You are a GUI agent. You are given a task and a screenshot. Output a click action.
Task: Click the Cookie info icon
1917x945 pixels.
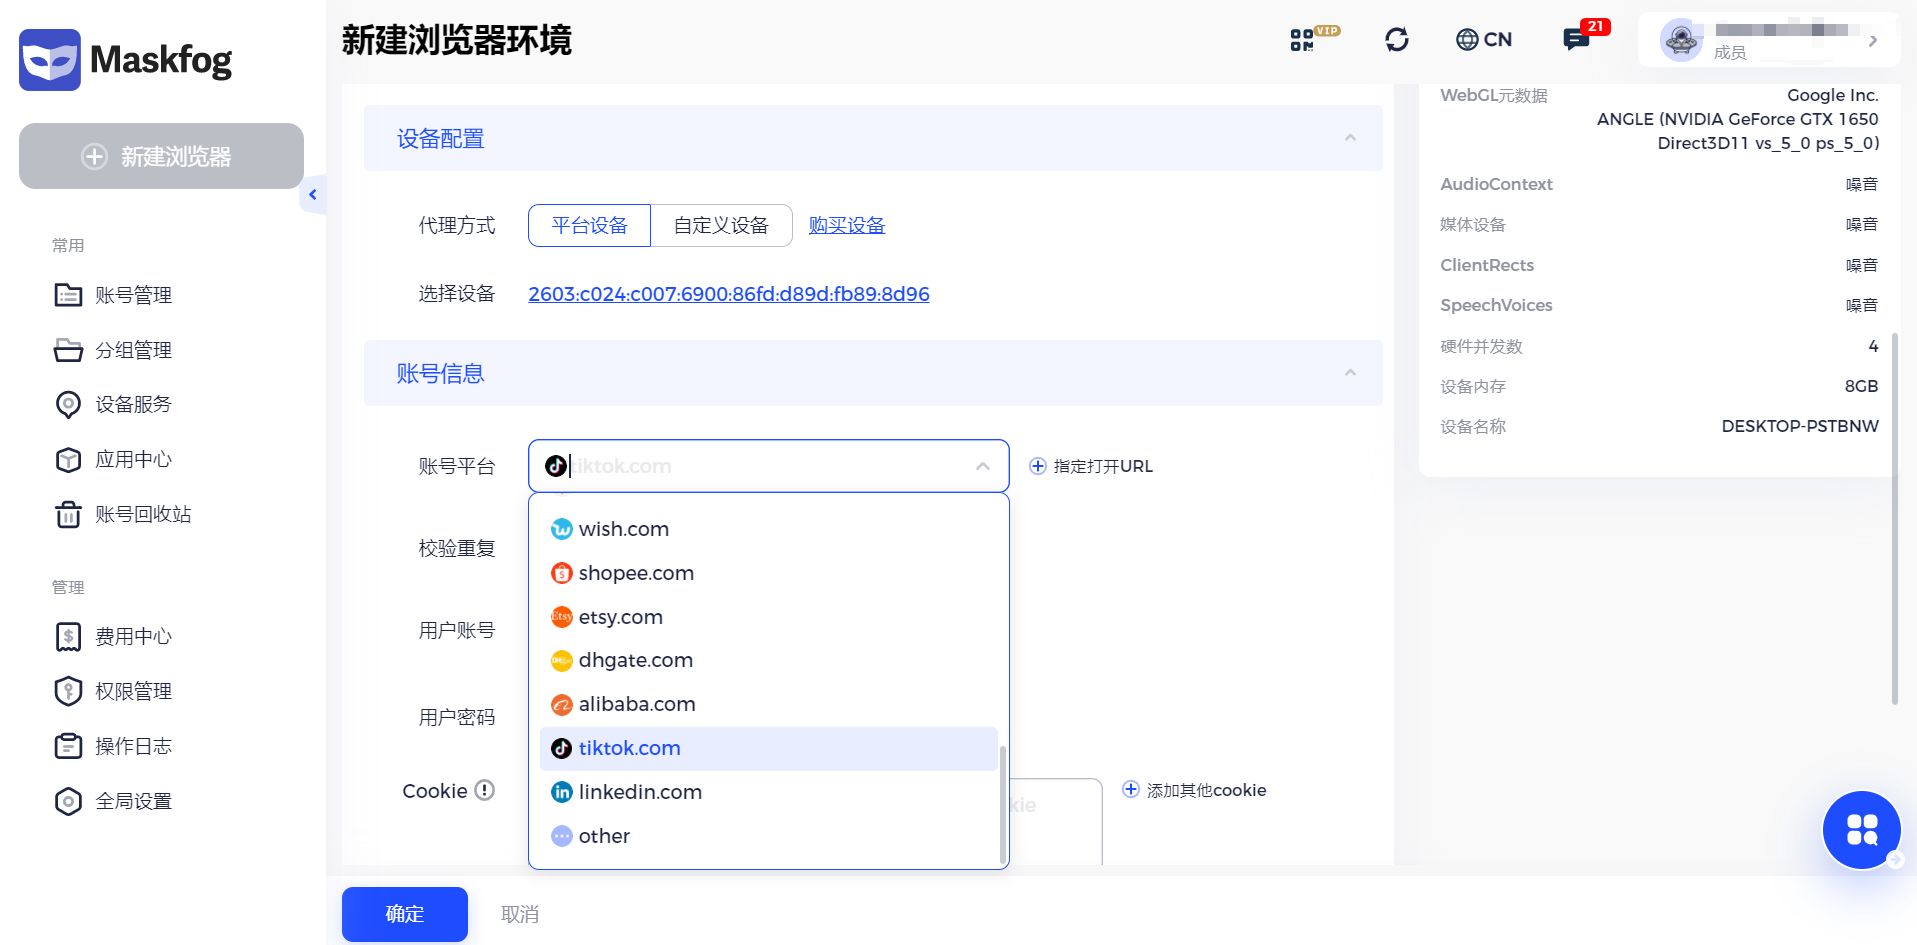tap(485, 790)
